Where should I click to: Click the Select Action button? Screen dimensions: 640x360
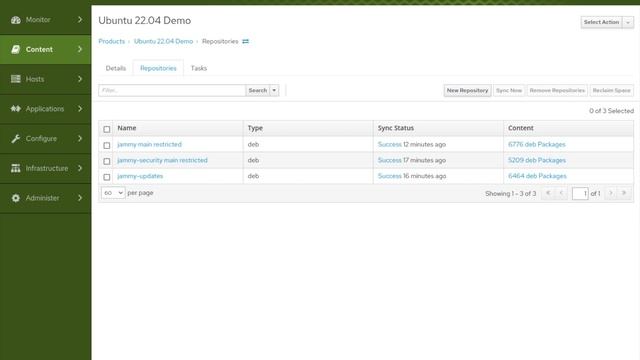[602, 22]
